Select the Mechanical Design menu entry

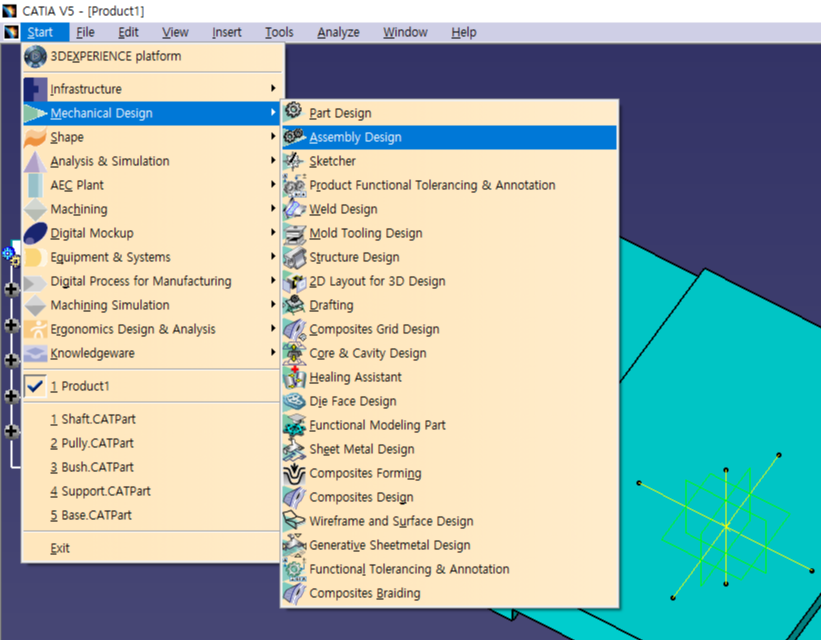pyautogui.click(x=150, y=113)
